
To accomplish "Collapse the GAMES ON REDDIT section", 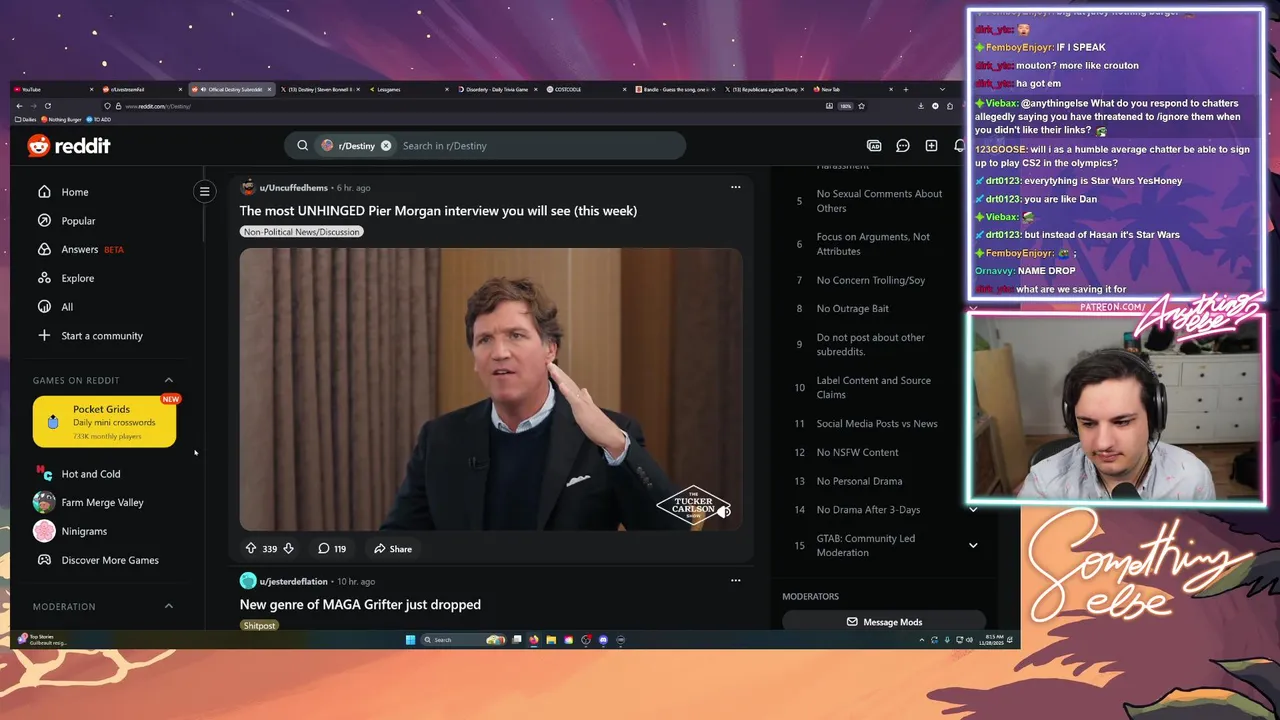I will (x=168, y=380).
